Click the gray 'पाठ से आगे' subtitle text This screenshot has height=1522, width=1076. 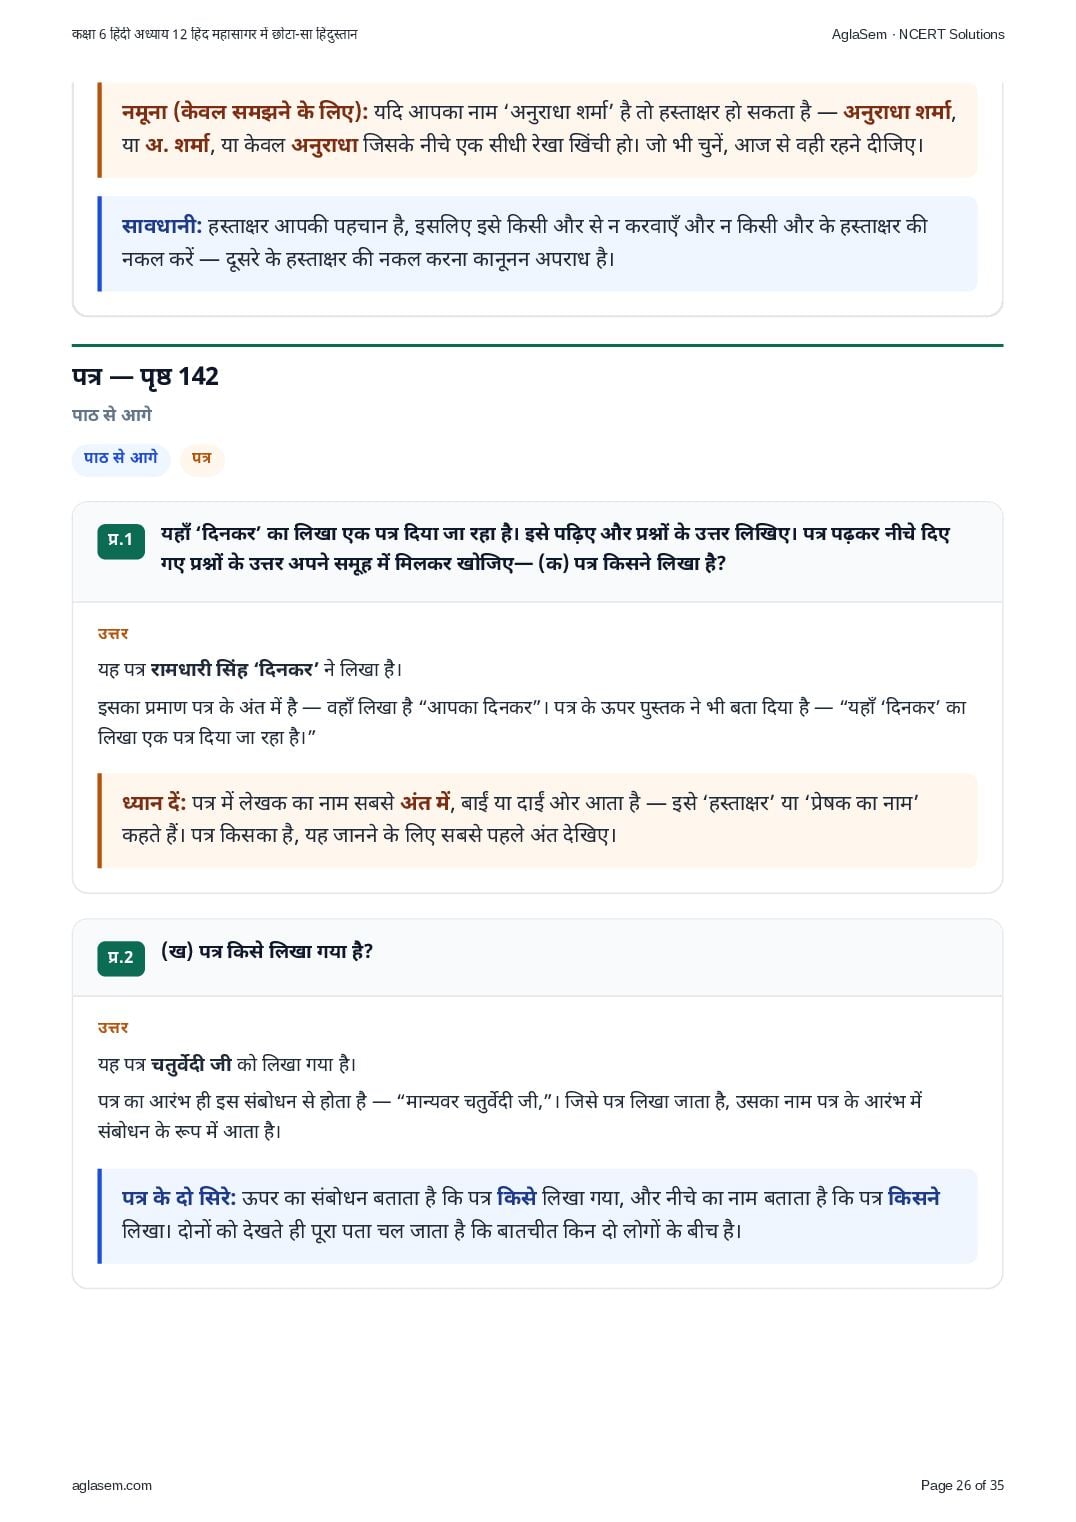[x=112, y=415]
